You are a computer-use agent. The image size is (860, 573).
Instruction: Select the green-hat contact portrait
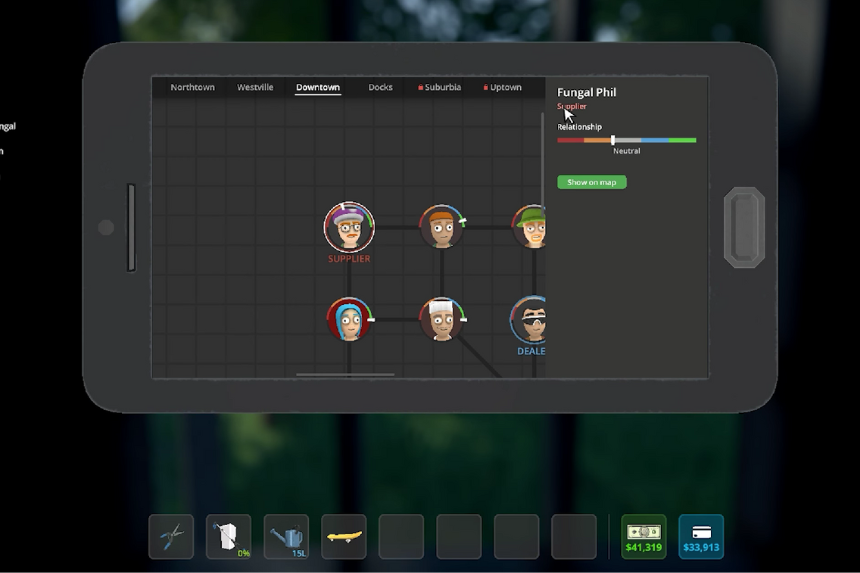[530, 227]
